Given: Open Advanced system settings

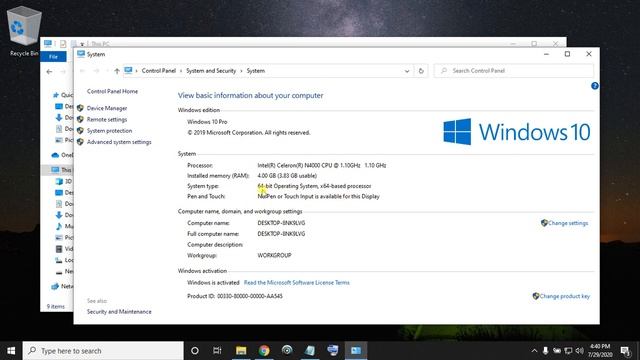Looking at the screenshot, I should (x=119, y=142).
